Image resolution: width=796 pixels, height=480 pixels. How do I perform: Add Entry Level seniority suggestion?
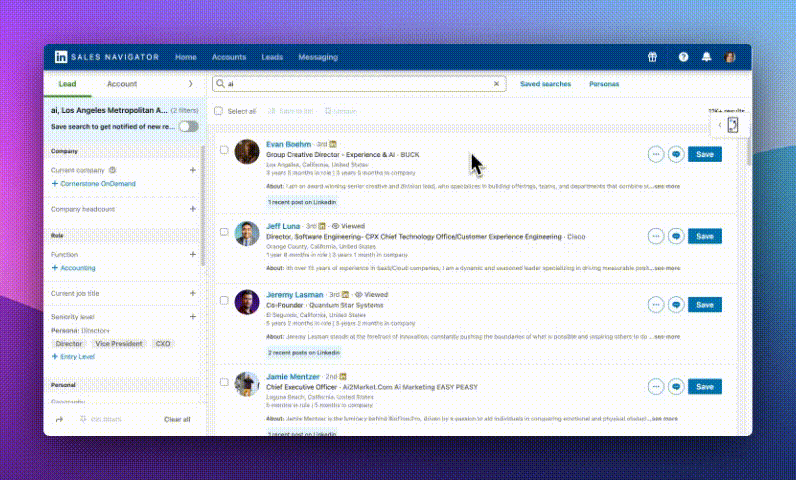click(73, 357)
